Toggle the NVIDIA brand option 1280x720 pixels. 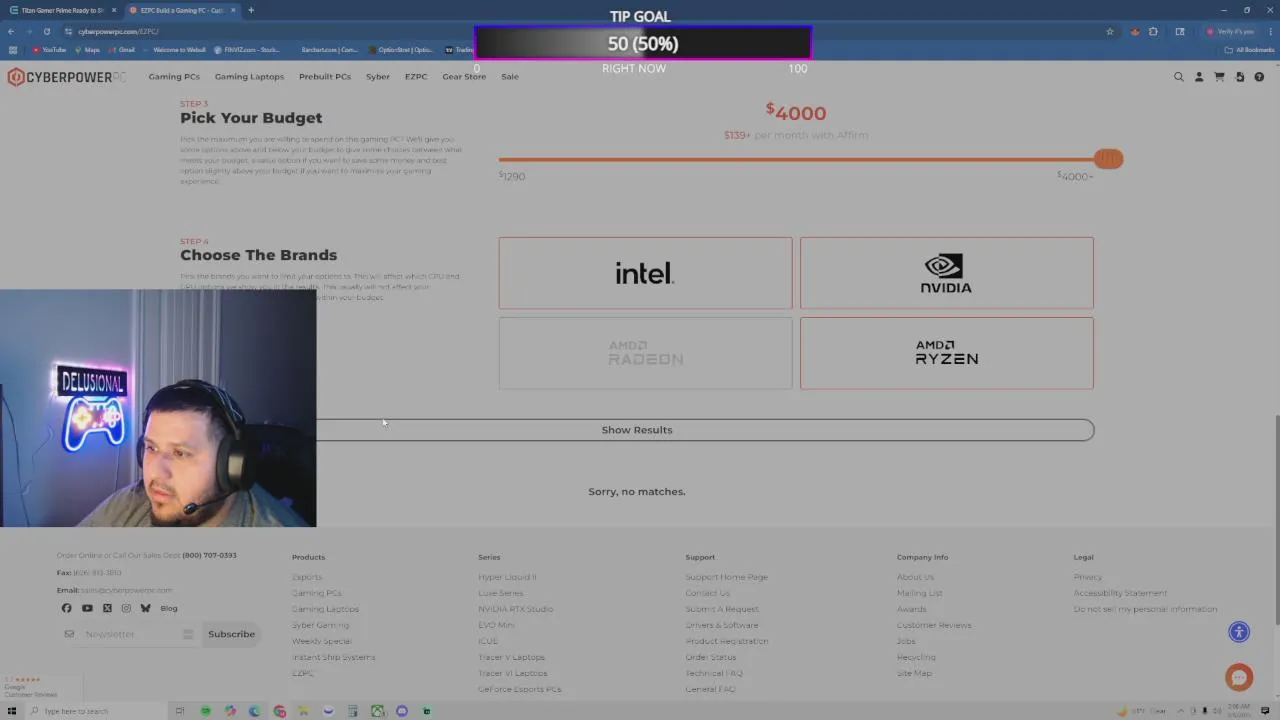(946, 273)
